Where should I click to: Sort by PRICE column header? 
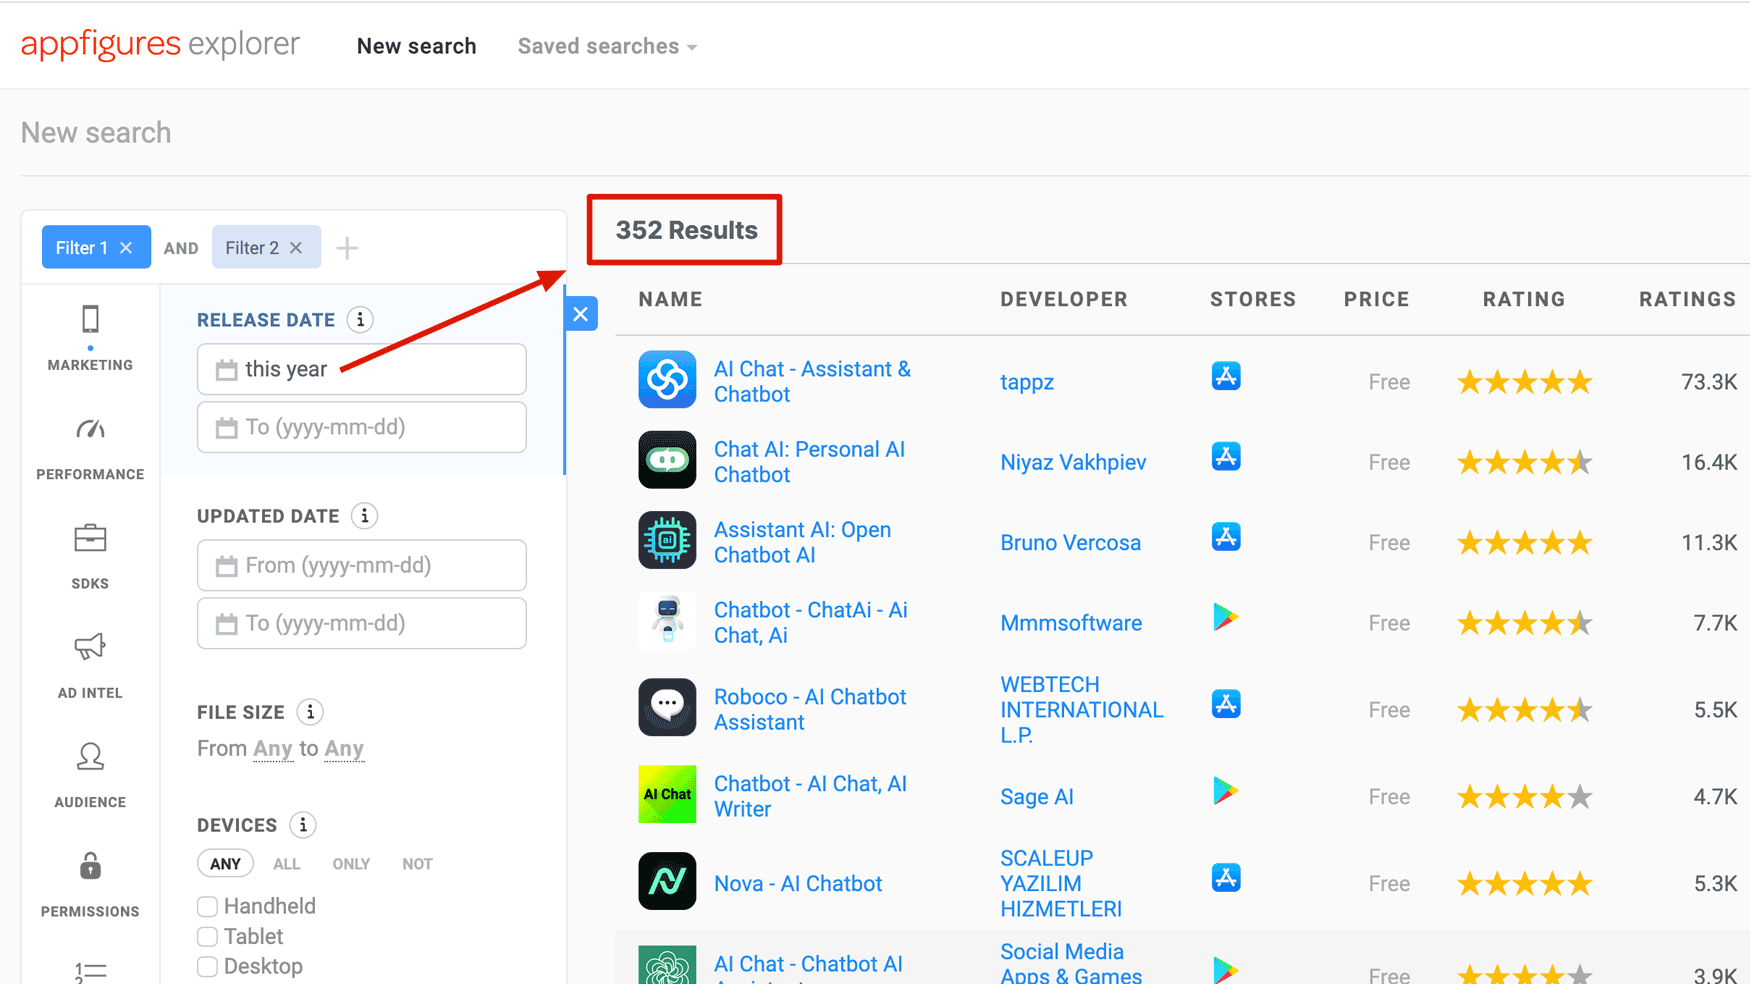tap(1376, 299)
